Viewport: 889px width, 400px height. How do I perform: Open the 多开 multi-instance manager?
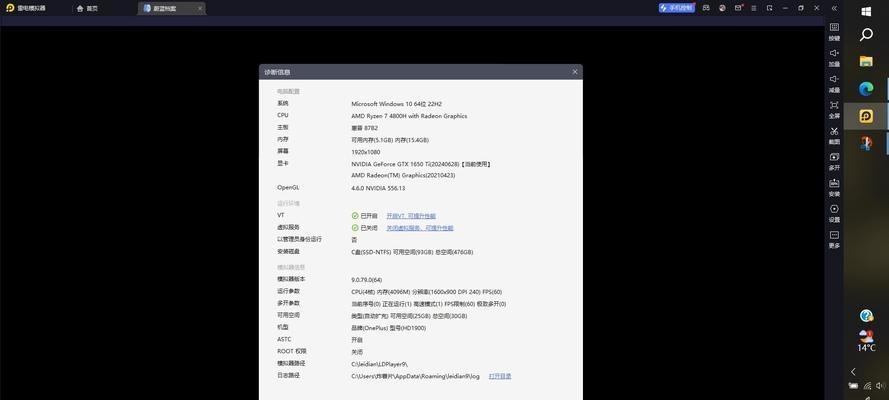coord(834,161)
